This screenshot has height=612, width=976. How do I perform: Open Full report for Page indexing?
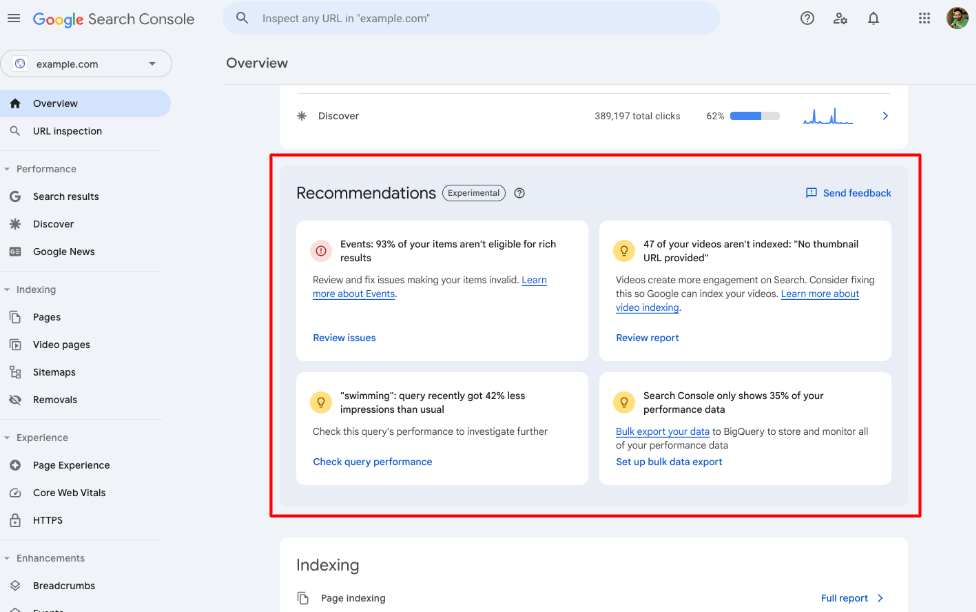(x=844, y=598)
